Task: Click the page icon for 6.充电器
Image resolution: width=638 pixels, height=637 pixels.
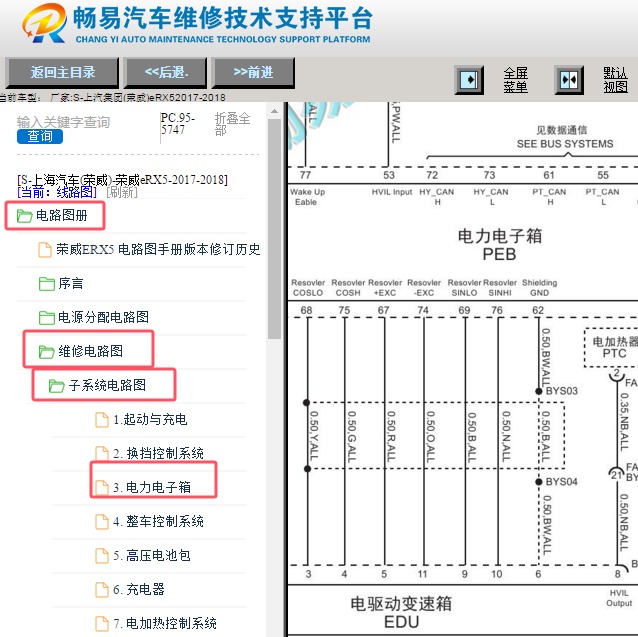Action: point(102,590)
